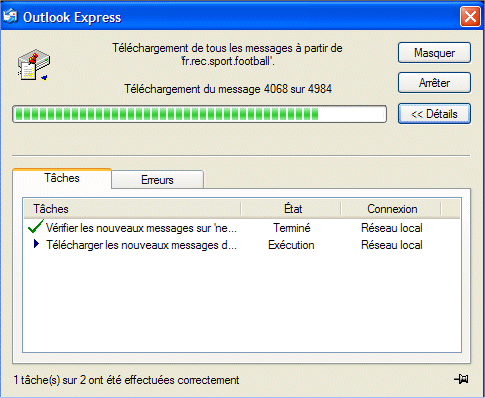Select the 'Télécharger les nouveaux messages' task row
This screenshot has width=485, height=398.
242,245
